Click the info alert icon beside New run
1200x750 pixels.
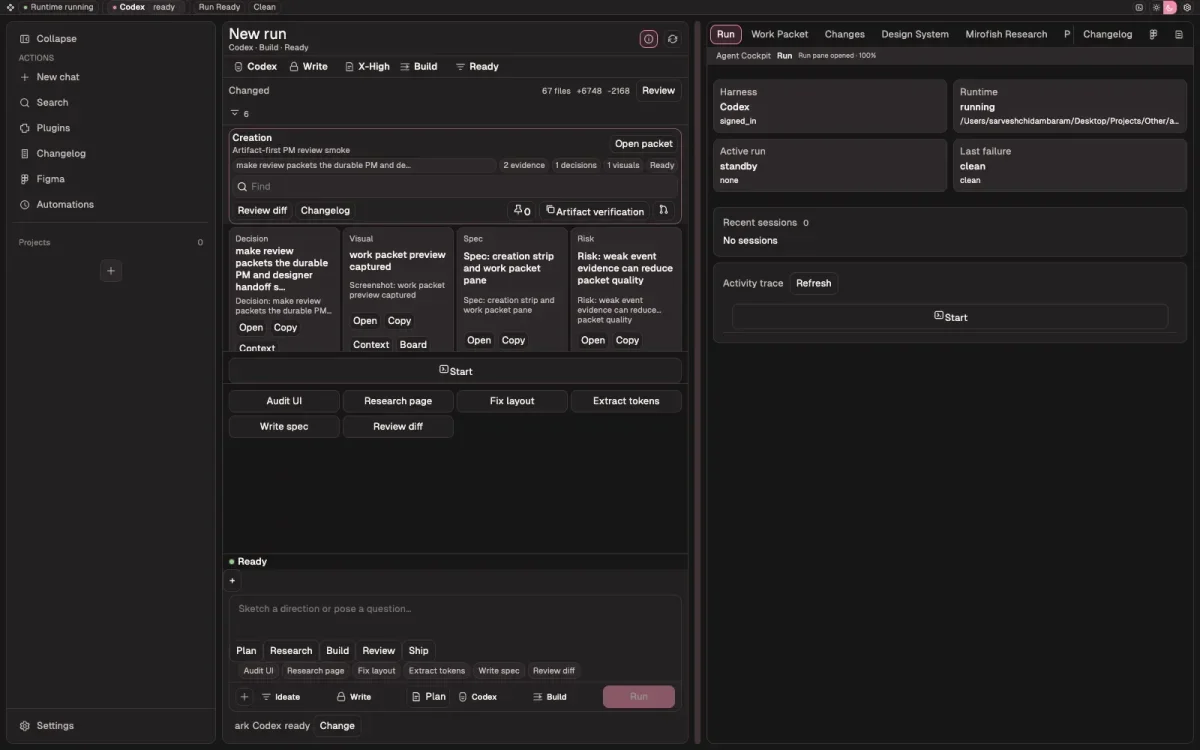pos(649,39)
